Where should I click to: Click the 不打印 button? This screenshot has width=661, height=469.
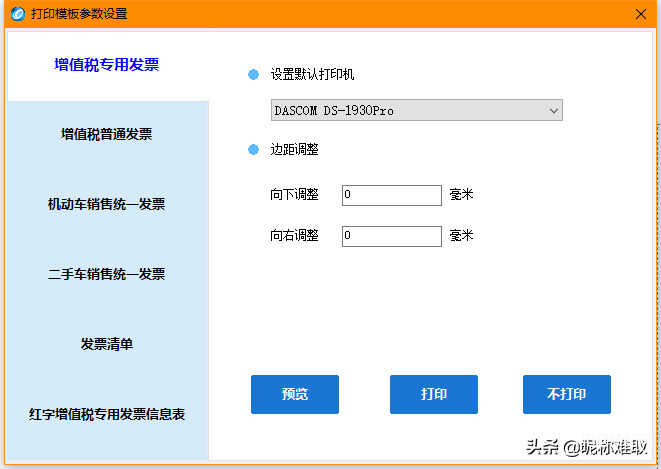click(x=567, y=394)
